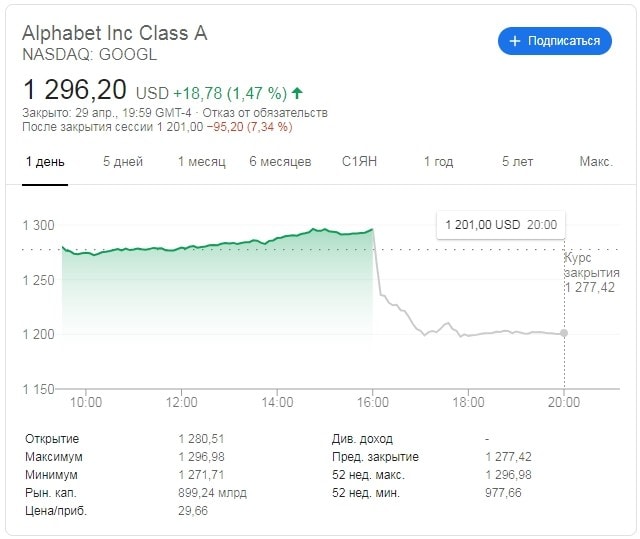Click the Alphabet Inc Class A title
This screenshot has width=640, height=539.
[115, 33]
